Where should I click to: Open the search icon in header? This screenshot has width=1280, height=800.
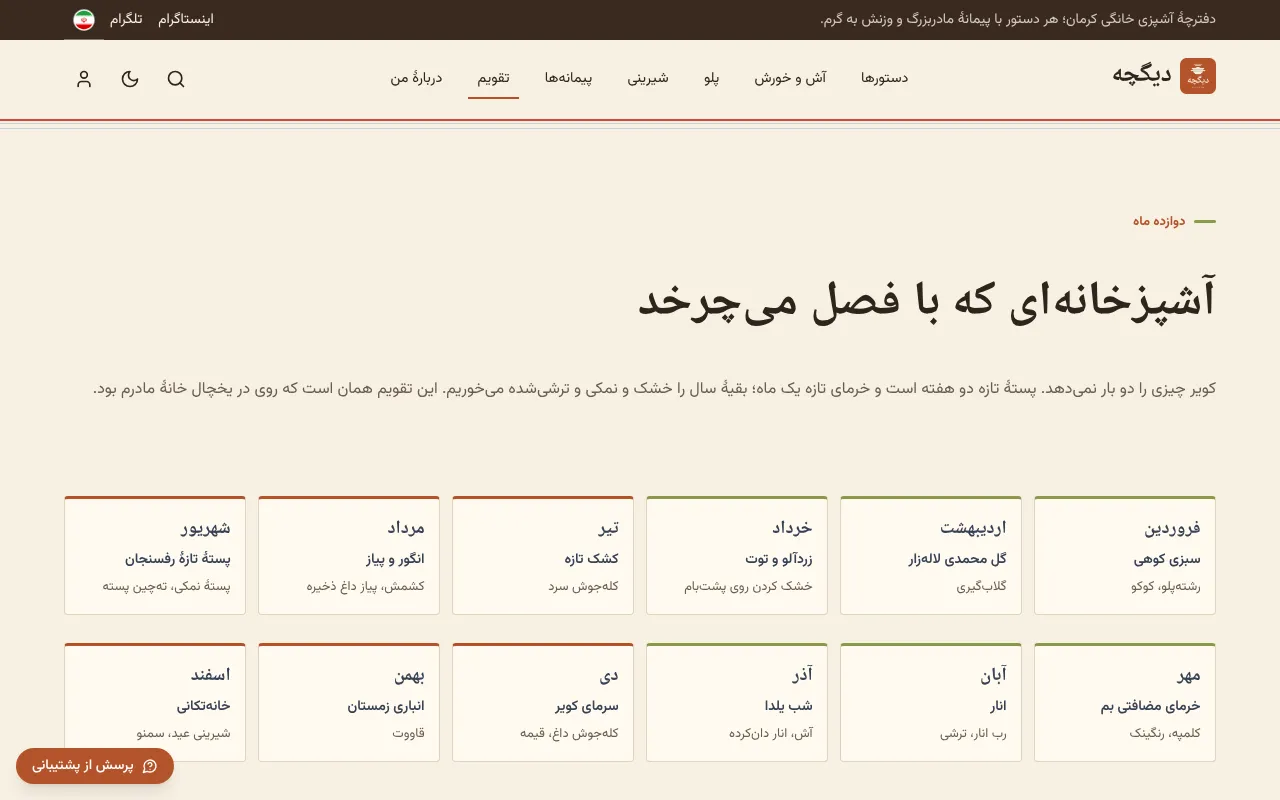tap(176, 79)
